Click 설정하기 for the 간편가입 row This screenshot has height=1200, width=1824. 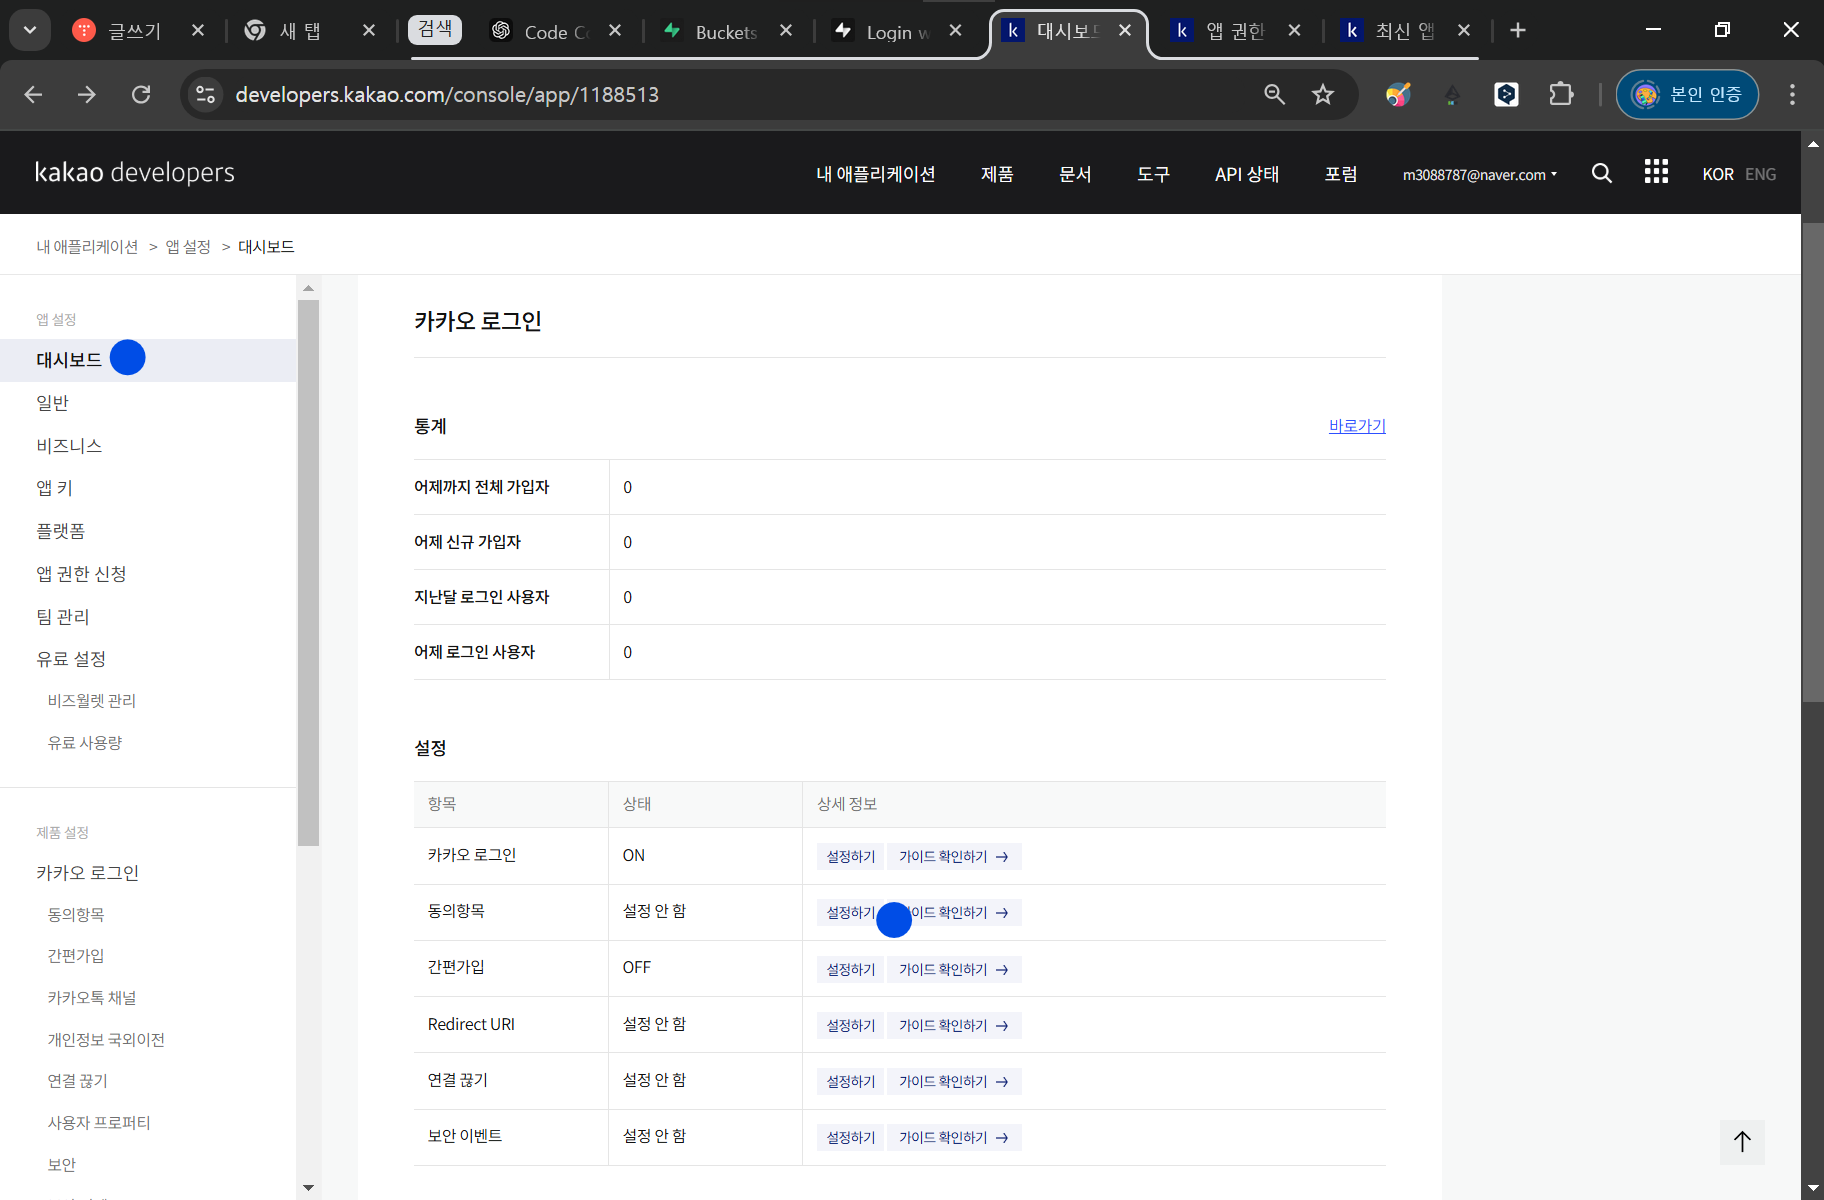click(x=850, y=969)
